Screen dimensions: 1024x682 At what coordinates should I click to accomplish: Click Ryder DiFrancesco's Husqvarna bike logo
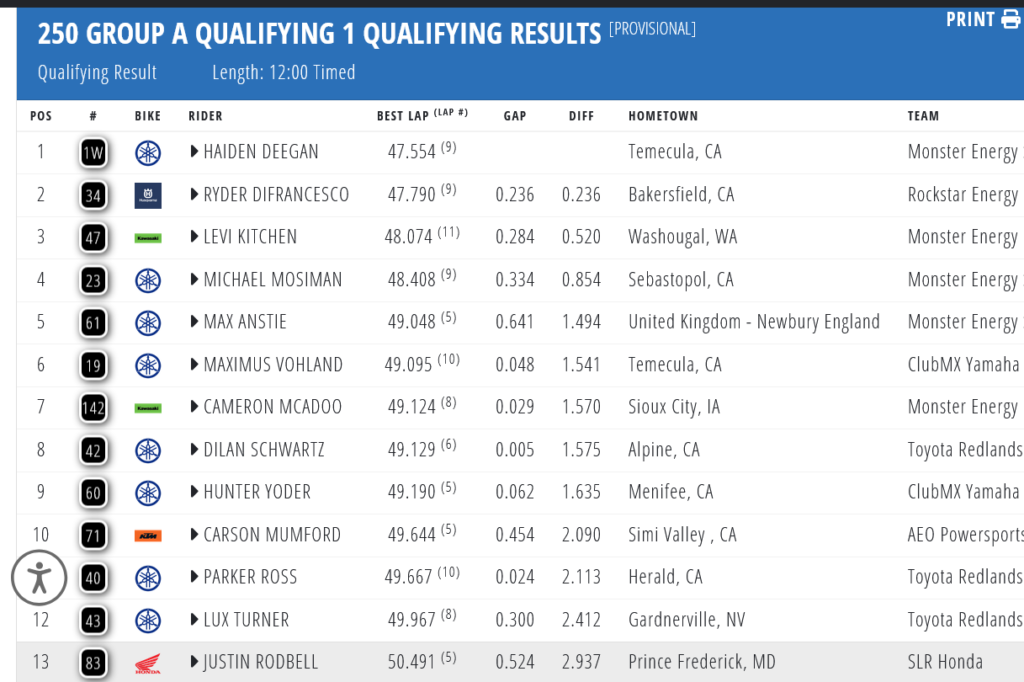(x=148, y=195)
